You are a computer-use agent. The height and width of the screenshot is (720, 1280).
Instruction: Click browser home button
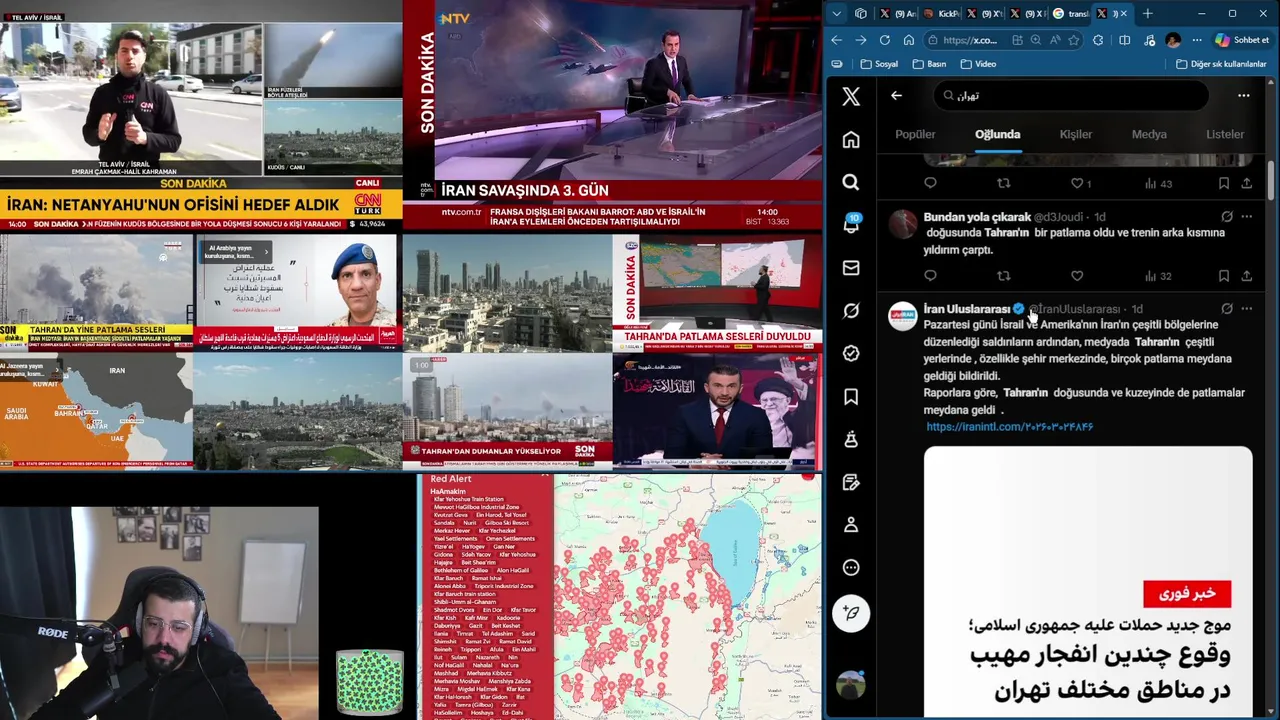909,40
